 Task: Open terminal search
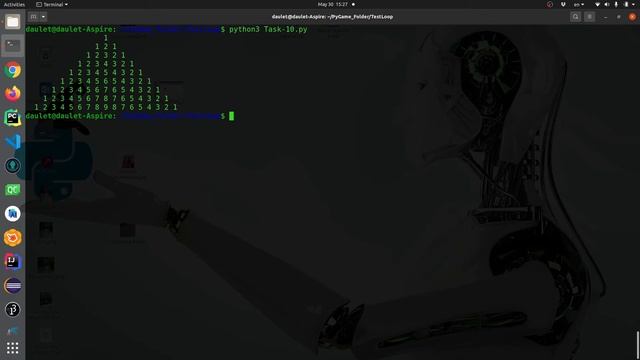point(576,17)
